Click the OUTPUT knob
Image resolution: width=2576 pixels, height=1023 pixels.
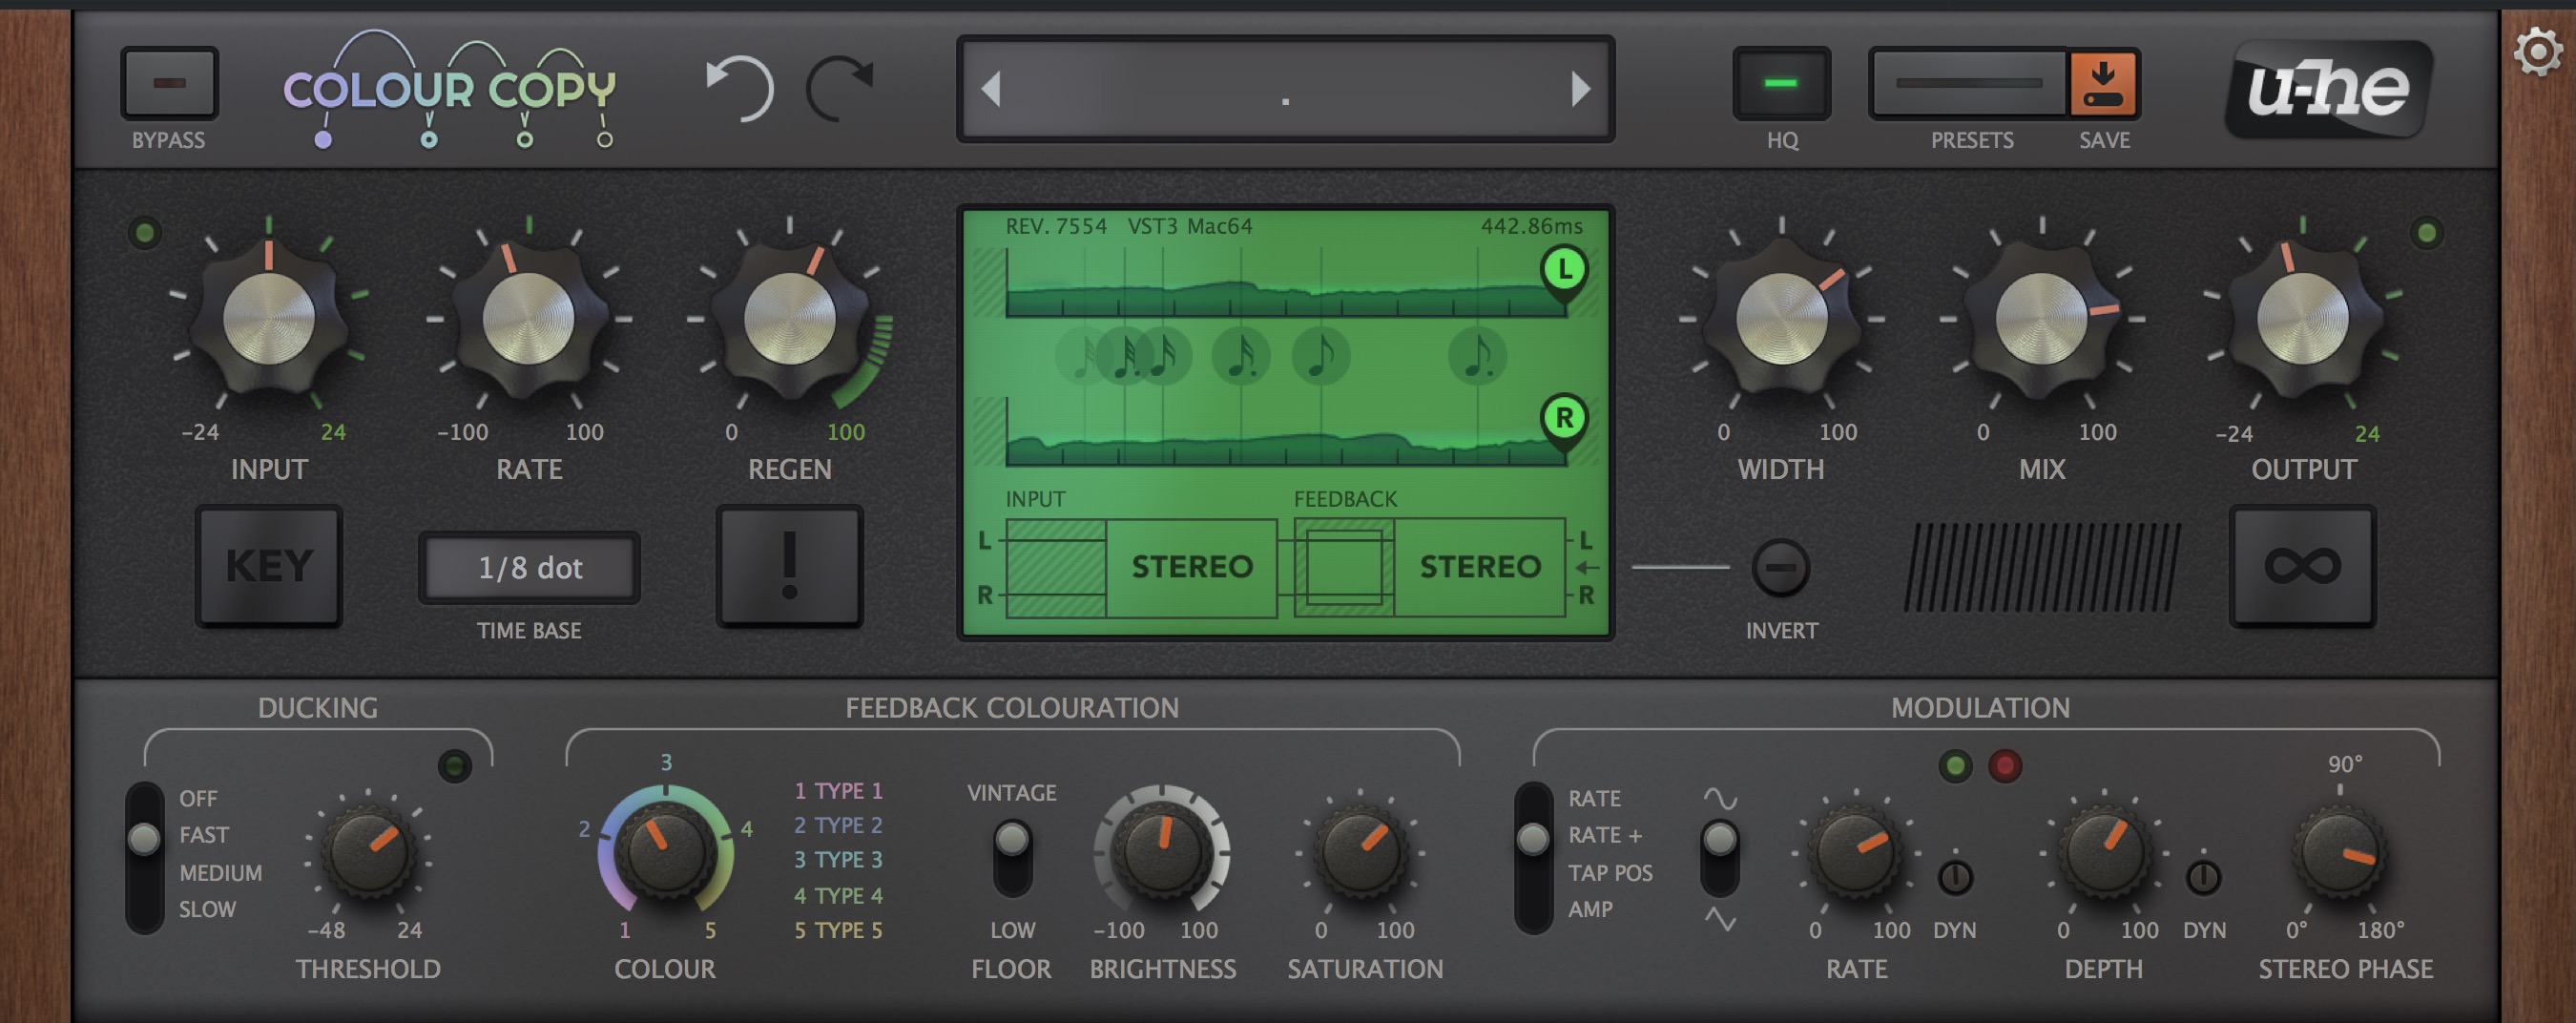(x=2302, y=319)
